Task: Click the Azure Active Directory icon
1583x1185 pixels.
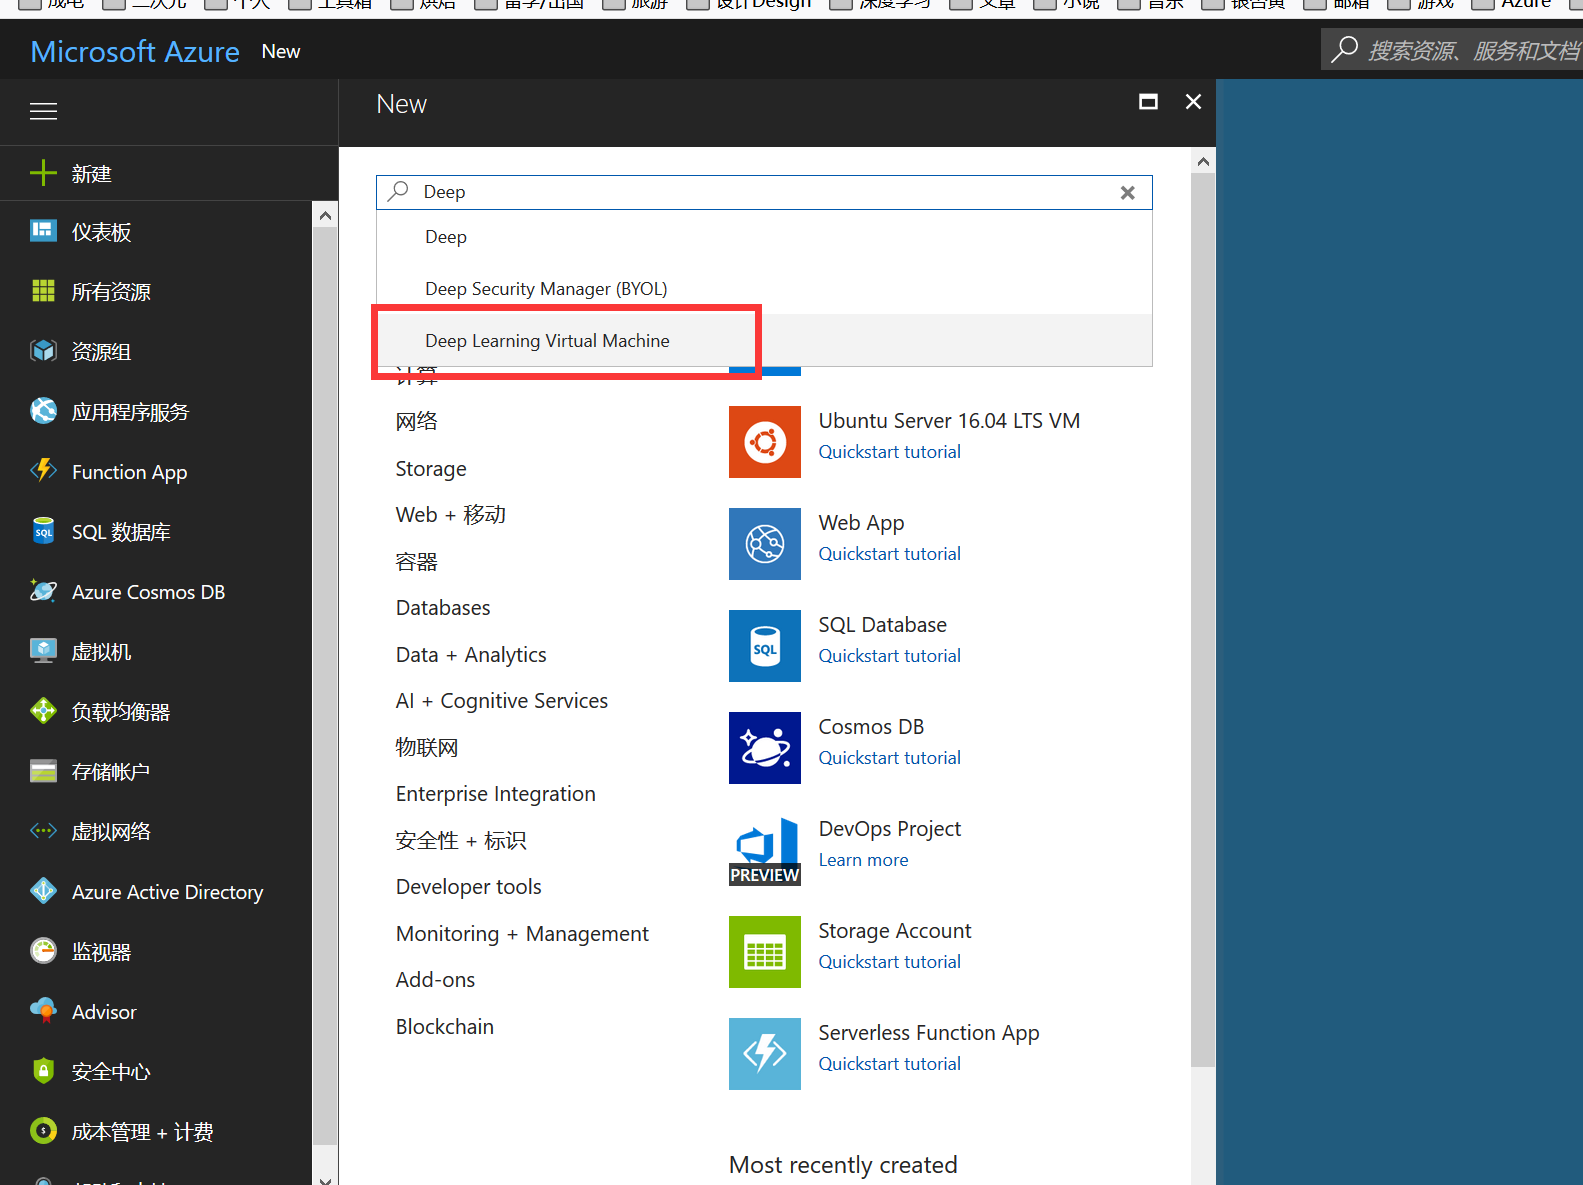Action: click(x=43, y=891)
